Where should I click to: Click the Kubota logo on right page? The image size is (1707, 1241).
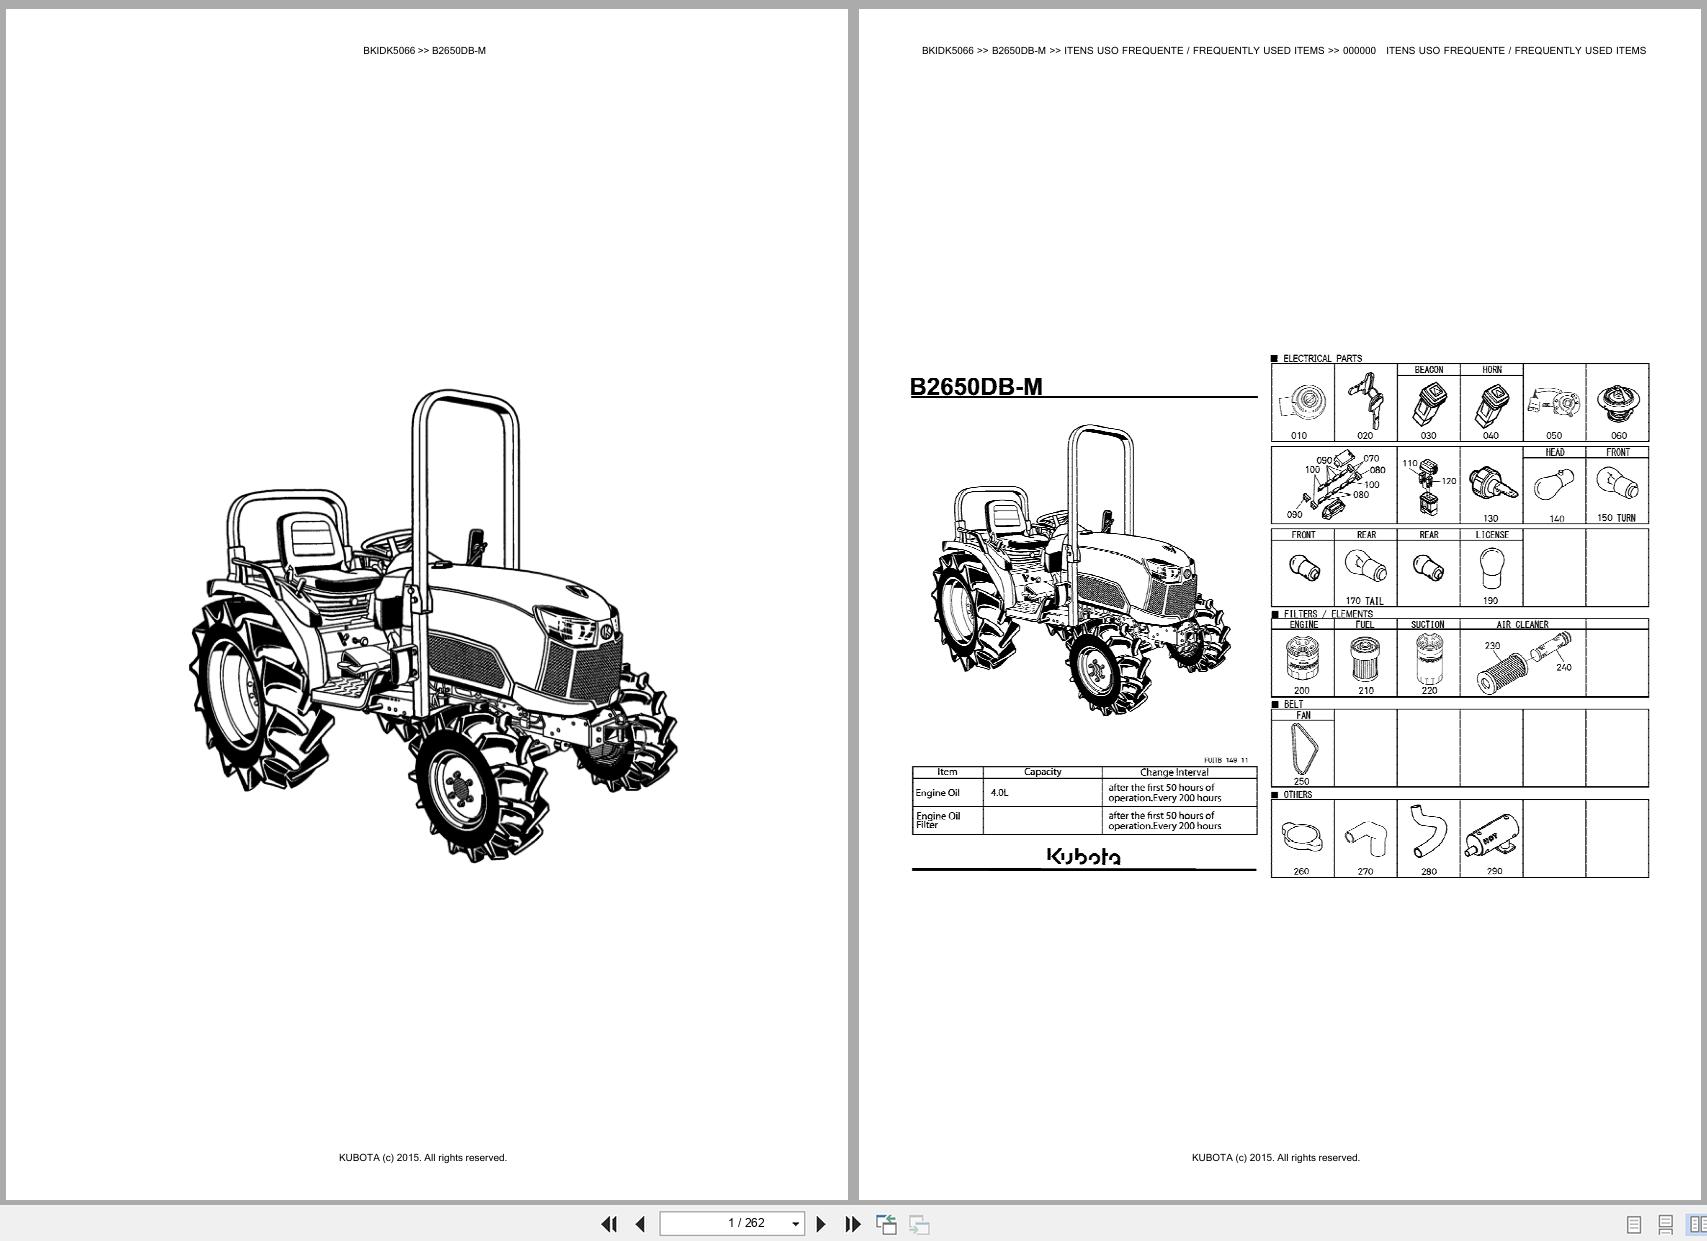[1083, 856]
